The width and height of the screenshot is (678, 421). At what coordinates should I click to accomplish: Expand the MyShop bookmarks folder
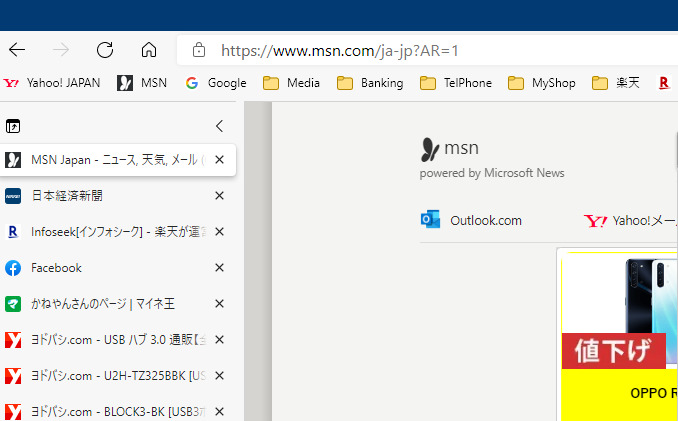click(541, 83)
